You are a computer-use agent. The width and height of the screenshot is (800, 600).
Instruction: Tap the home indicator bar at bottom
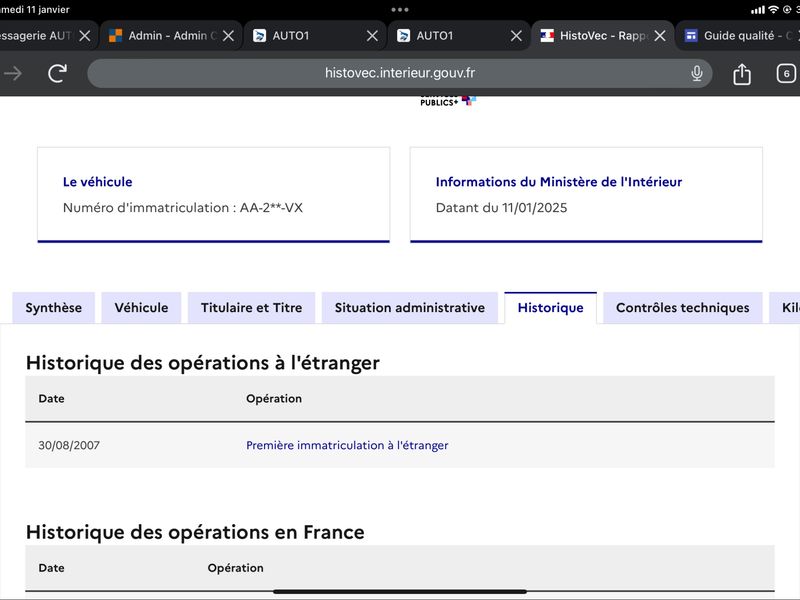tap(399, 592)
